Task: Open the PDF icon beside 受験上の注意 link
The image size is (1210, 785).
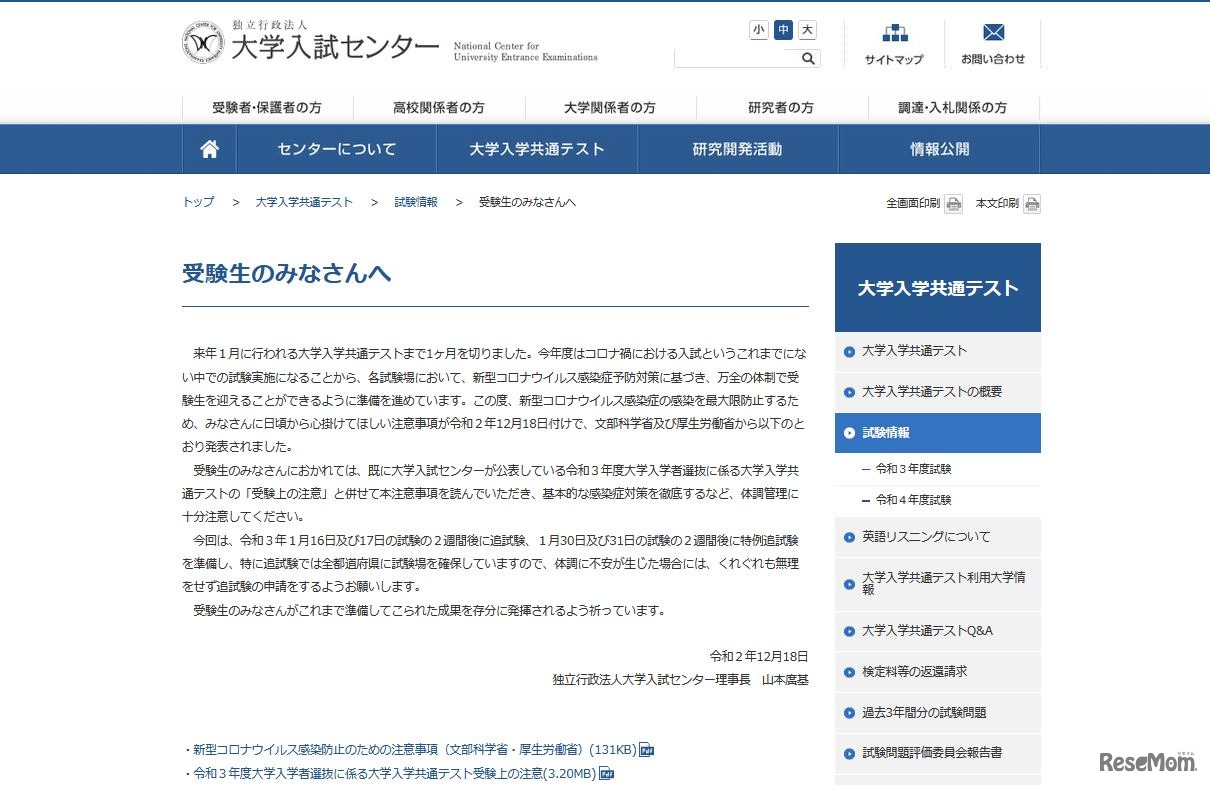Action: pos(605,773)
